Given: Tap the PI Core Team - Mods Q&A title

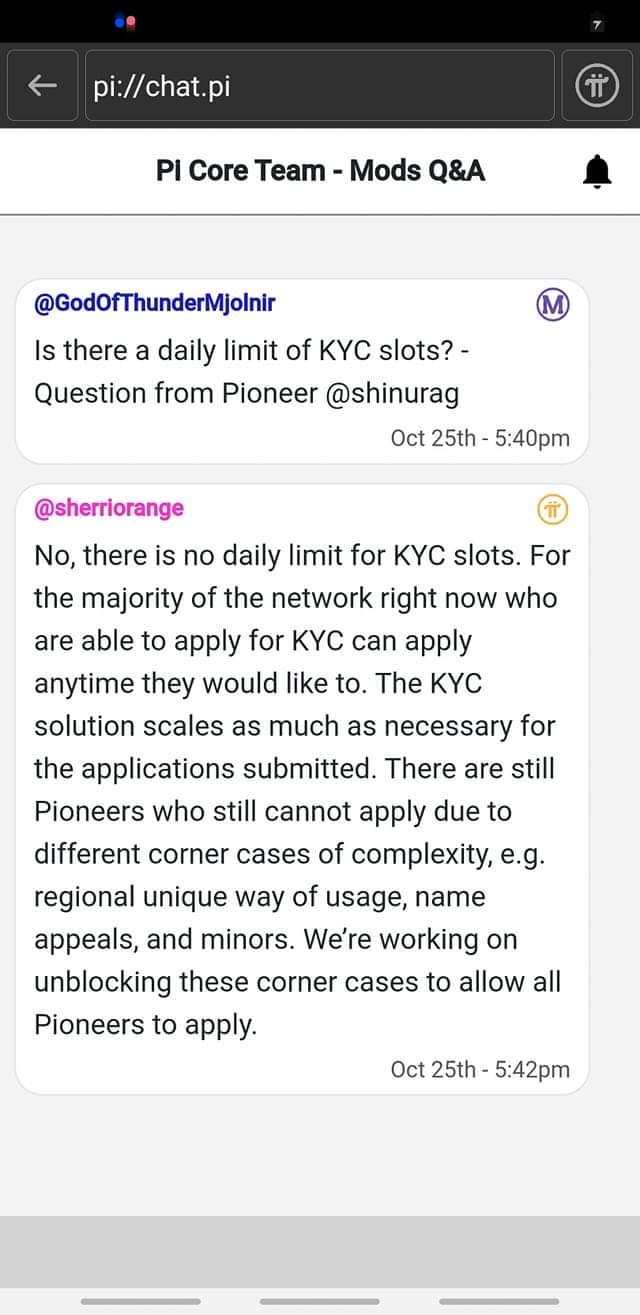Looking at the screenshot, I should pyautogui.click(x=320, y=171).
